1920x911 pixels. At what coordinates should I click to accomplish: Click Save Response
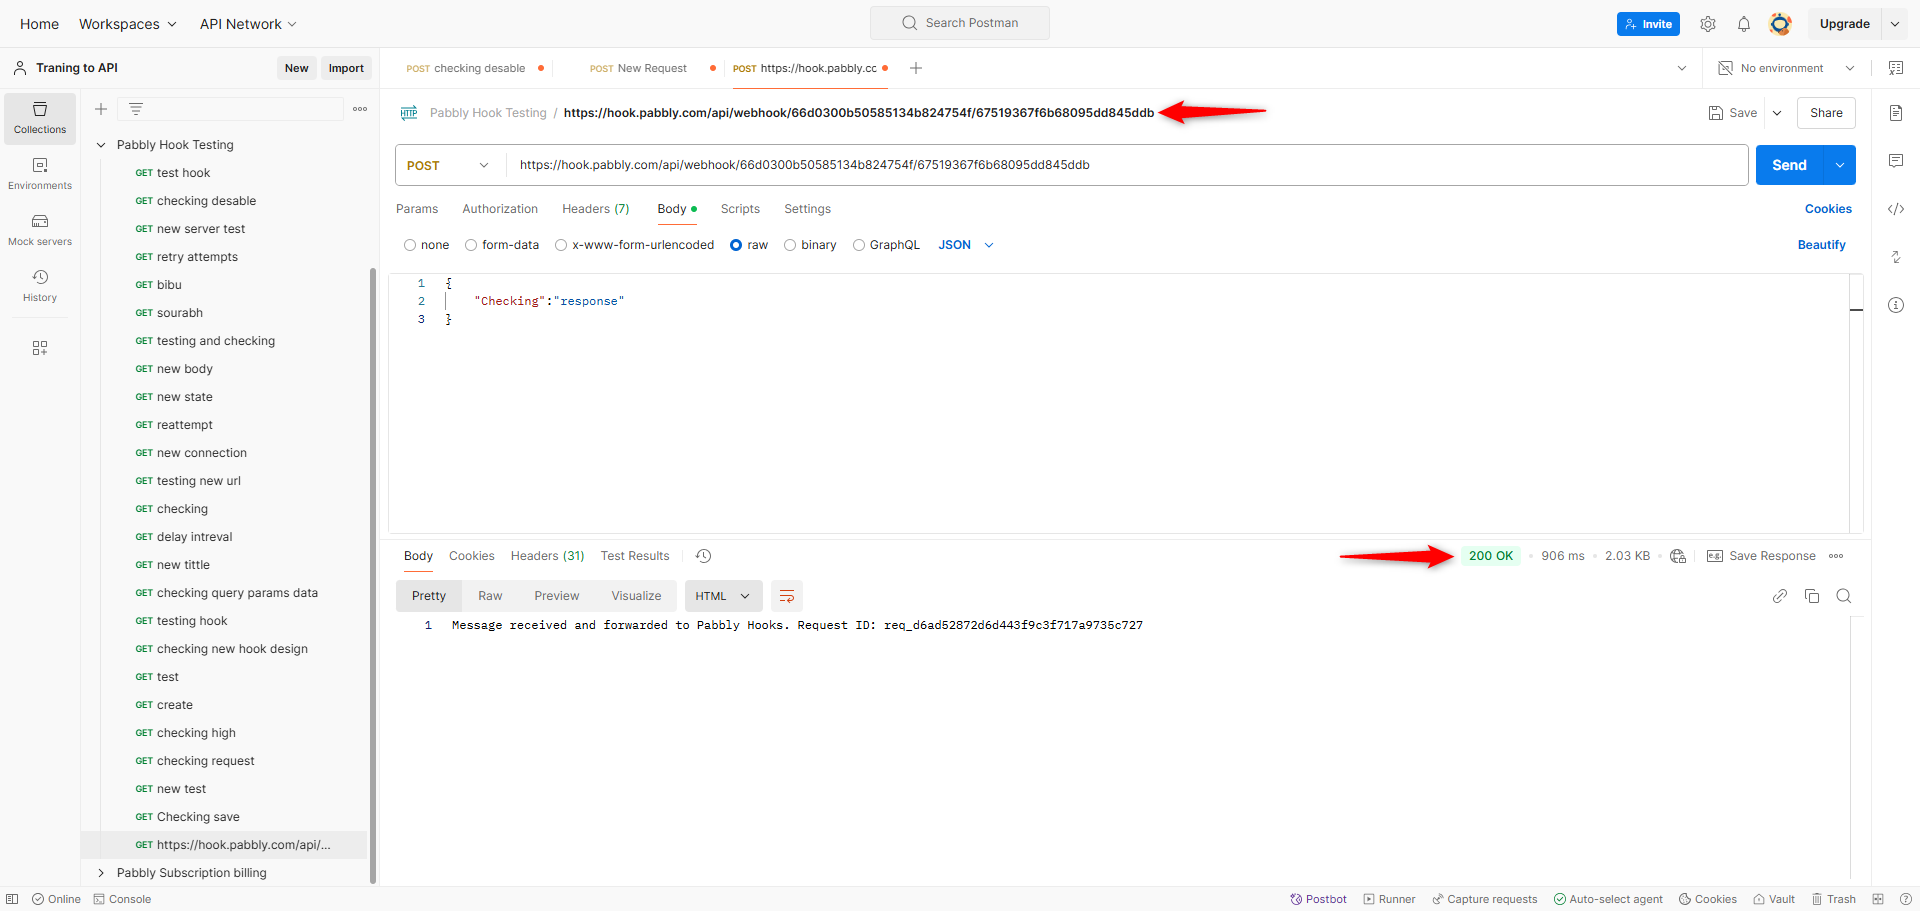(x=1761, y=556)
